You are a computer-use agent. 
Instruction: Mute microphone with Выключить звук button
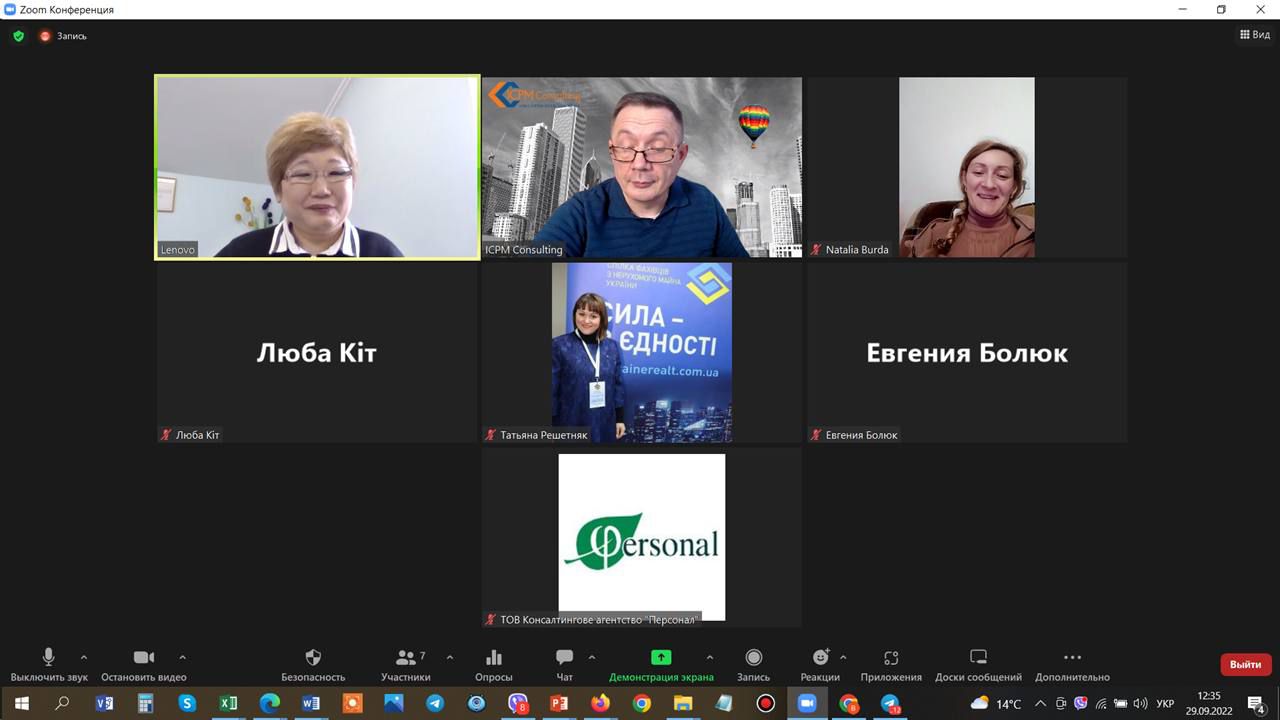[48, 664]
